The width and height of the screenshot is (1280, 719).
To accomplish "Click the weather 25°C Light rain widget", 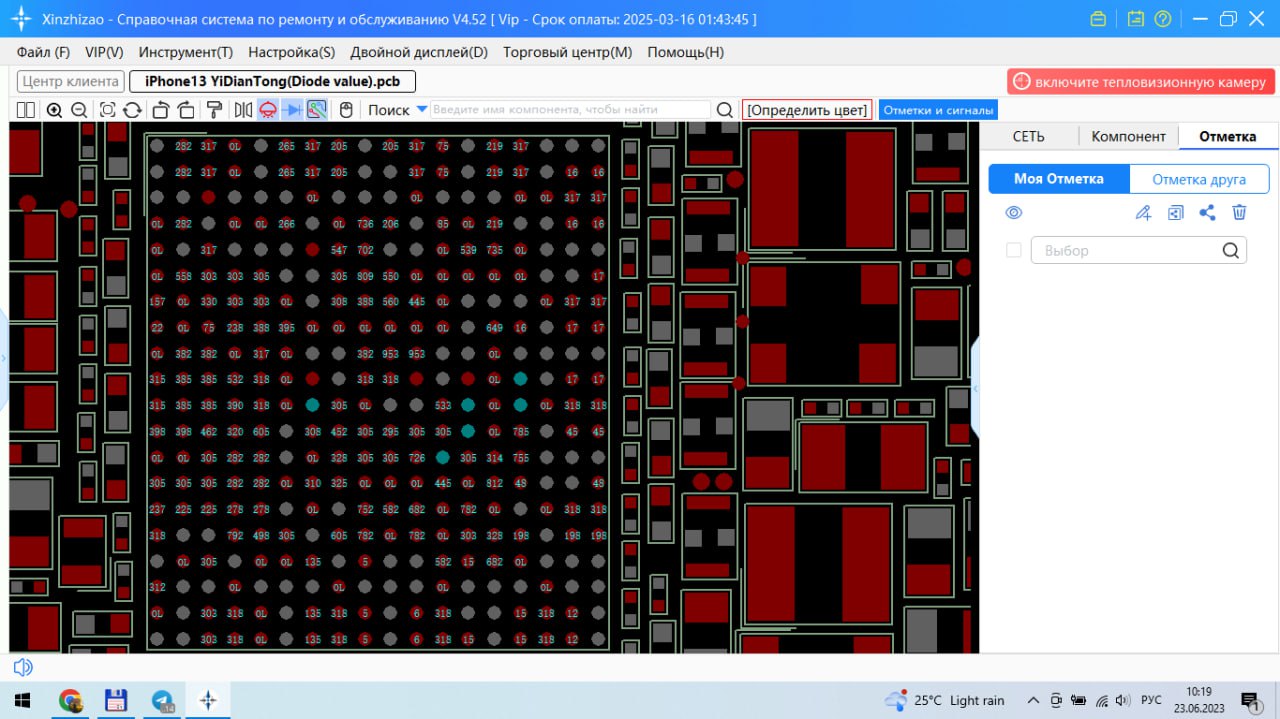I will 944,700.
